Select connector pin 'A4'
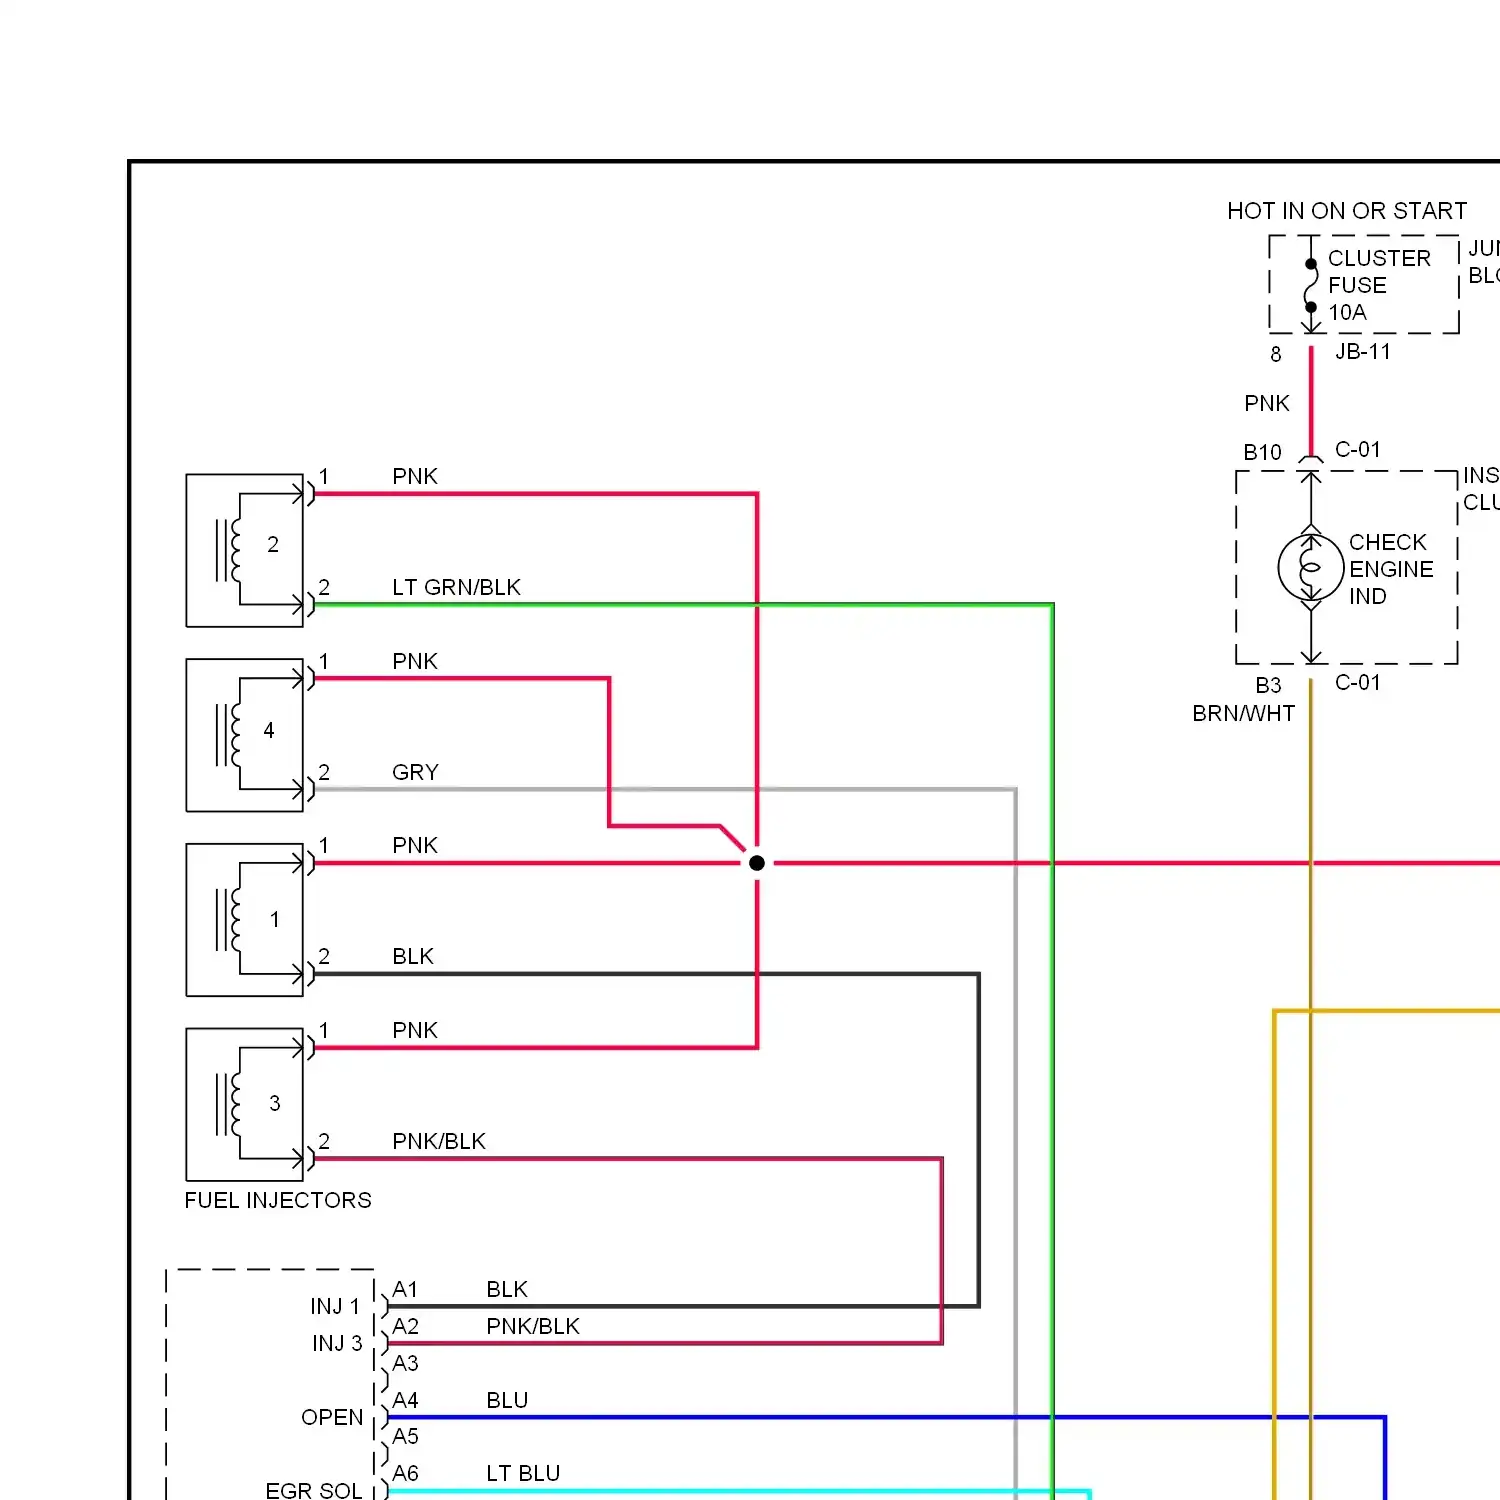This screenshot has width=1500, height=1500. (405, 1400)
